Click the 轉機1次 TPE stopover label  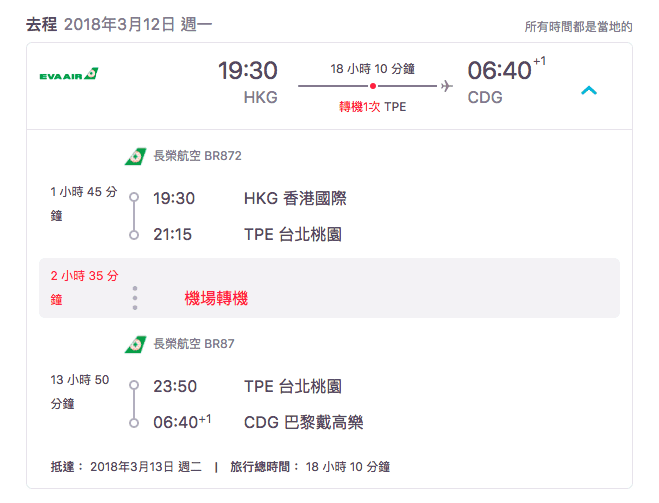[372, 107]
